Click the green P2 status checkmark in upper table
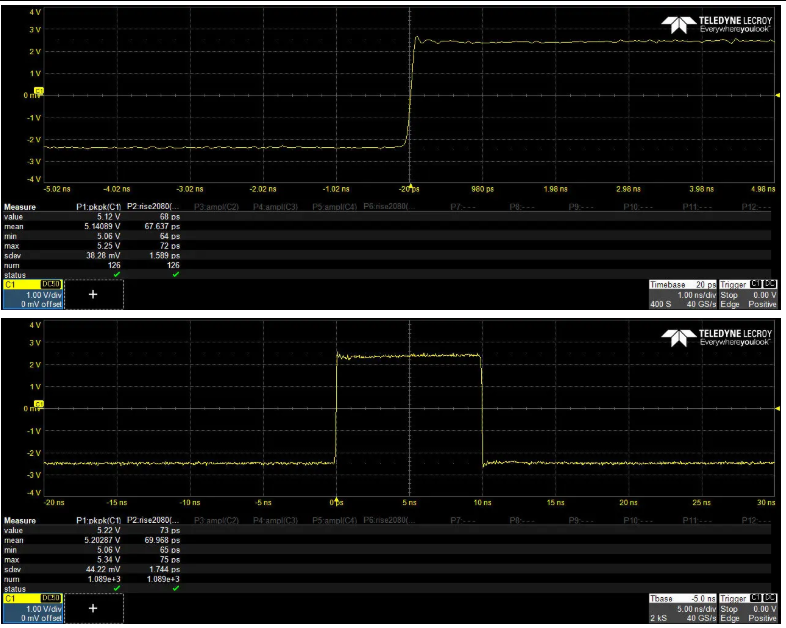The width and height of the screenshot is (786, 628). (174, 274)
